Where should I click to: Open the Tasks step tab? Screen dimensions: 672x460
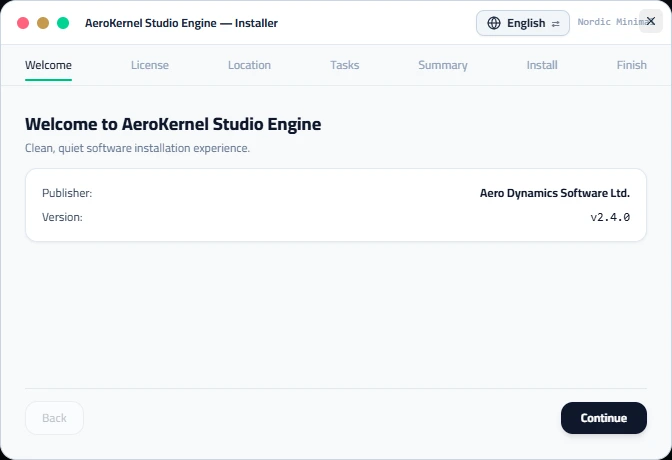(345, 65)
